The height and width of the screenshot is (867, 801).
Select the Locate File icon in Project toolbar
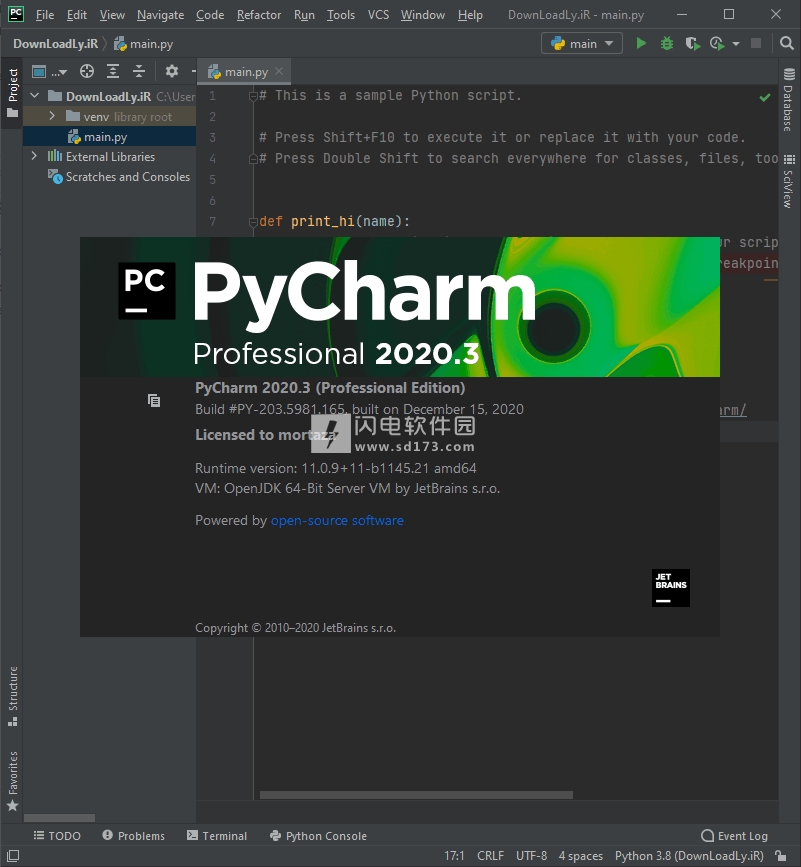click(87, 71)
